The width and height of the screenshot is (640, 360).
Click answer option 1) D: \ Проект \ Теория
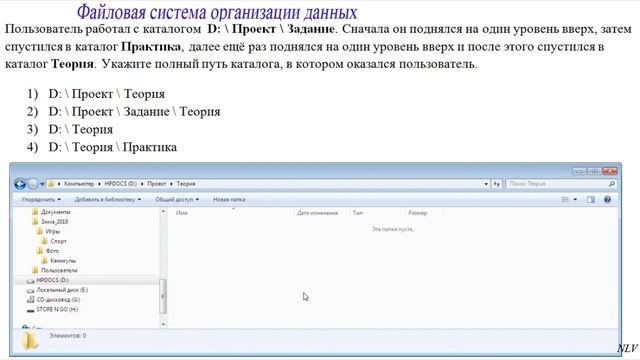click(x=96, y=94)
